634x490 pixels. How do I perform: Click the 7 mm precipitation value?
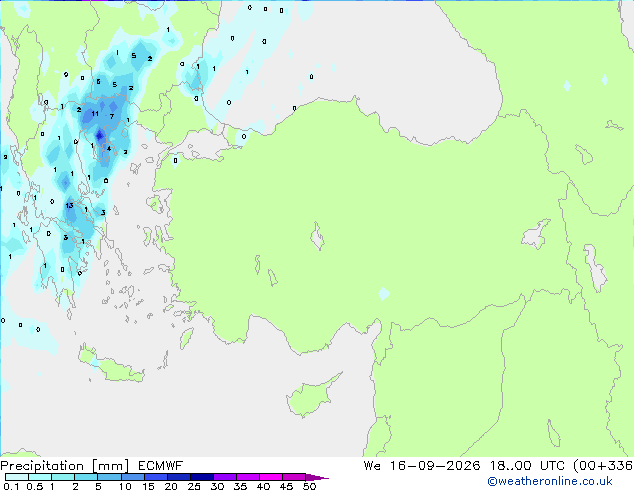pyautogui.click(x=112, y=117)
